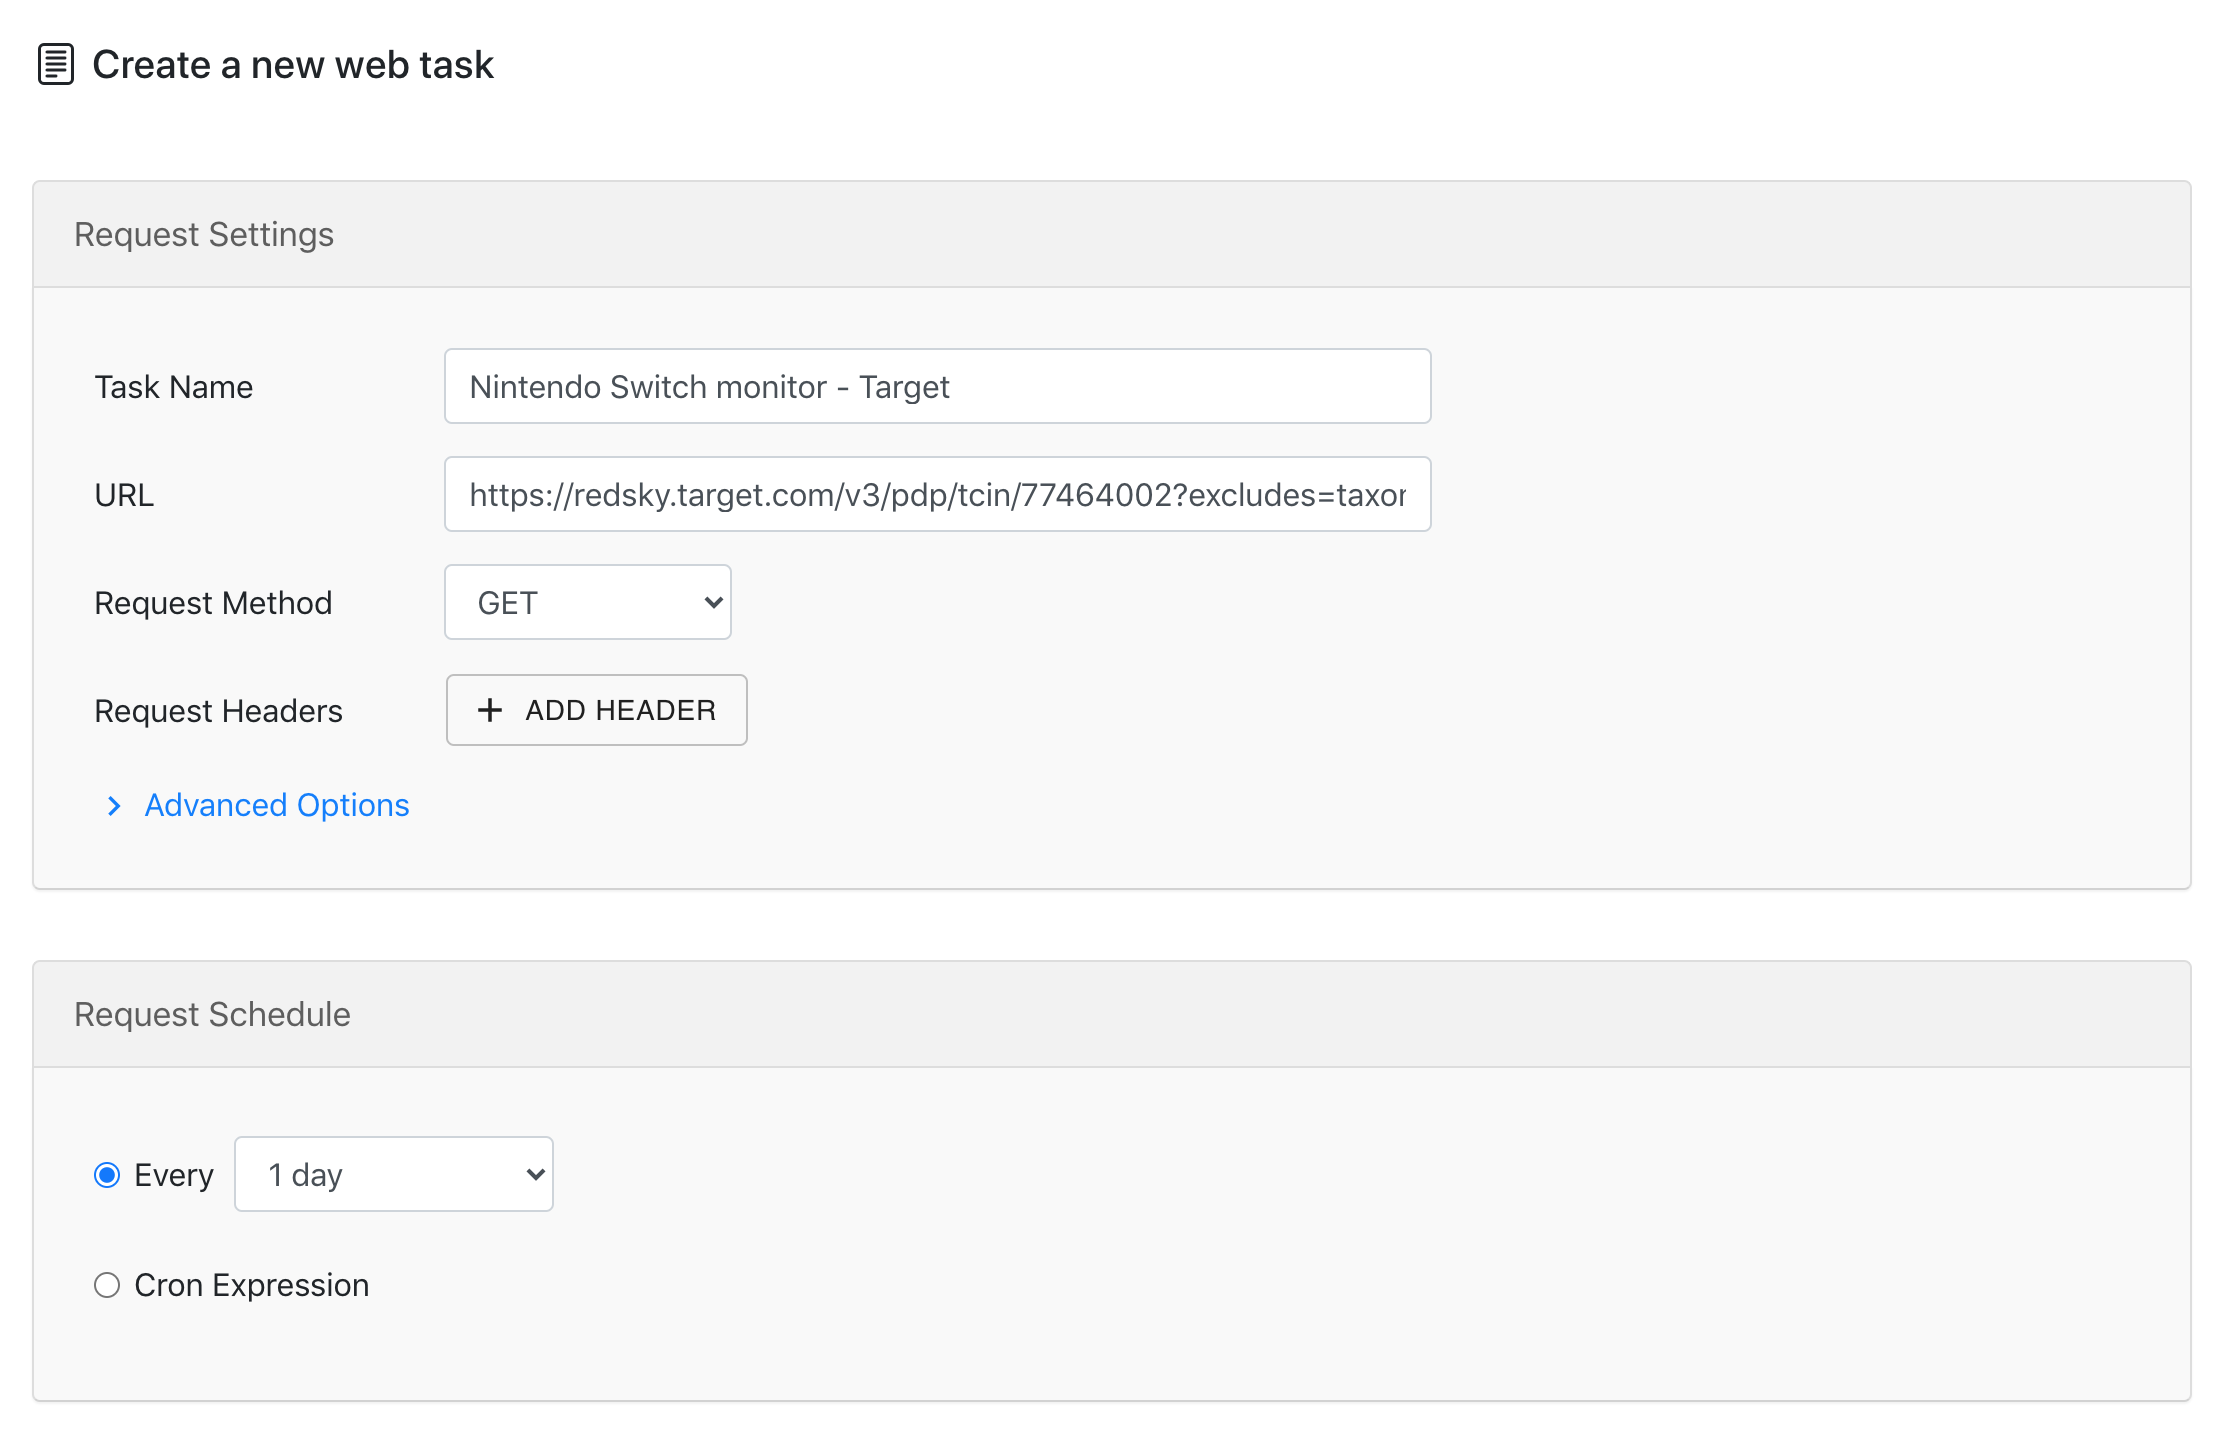Click the Cron Expression label text

tap(252, 1285)
